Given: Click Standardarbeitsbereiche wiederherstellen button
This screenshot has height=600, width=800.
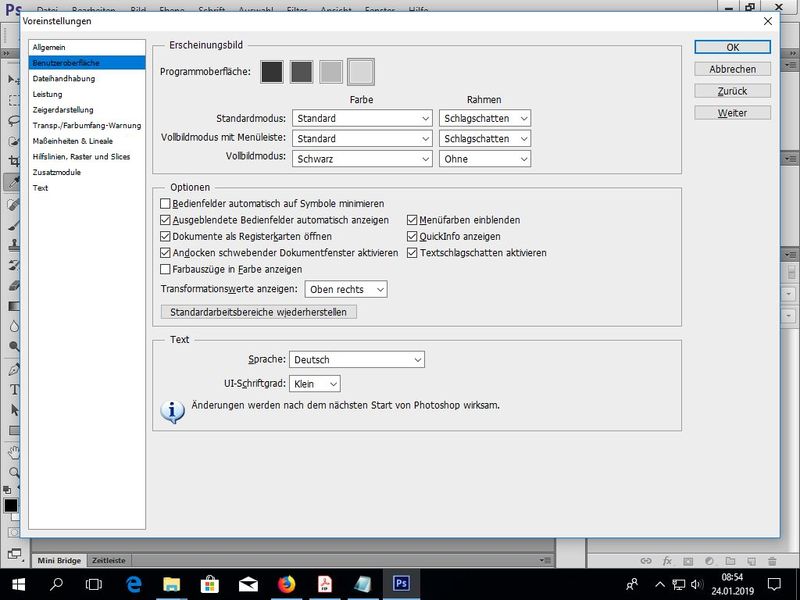Looking at the screenshot, I should [x=258, y=312].
